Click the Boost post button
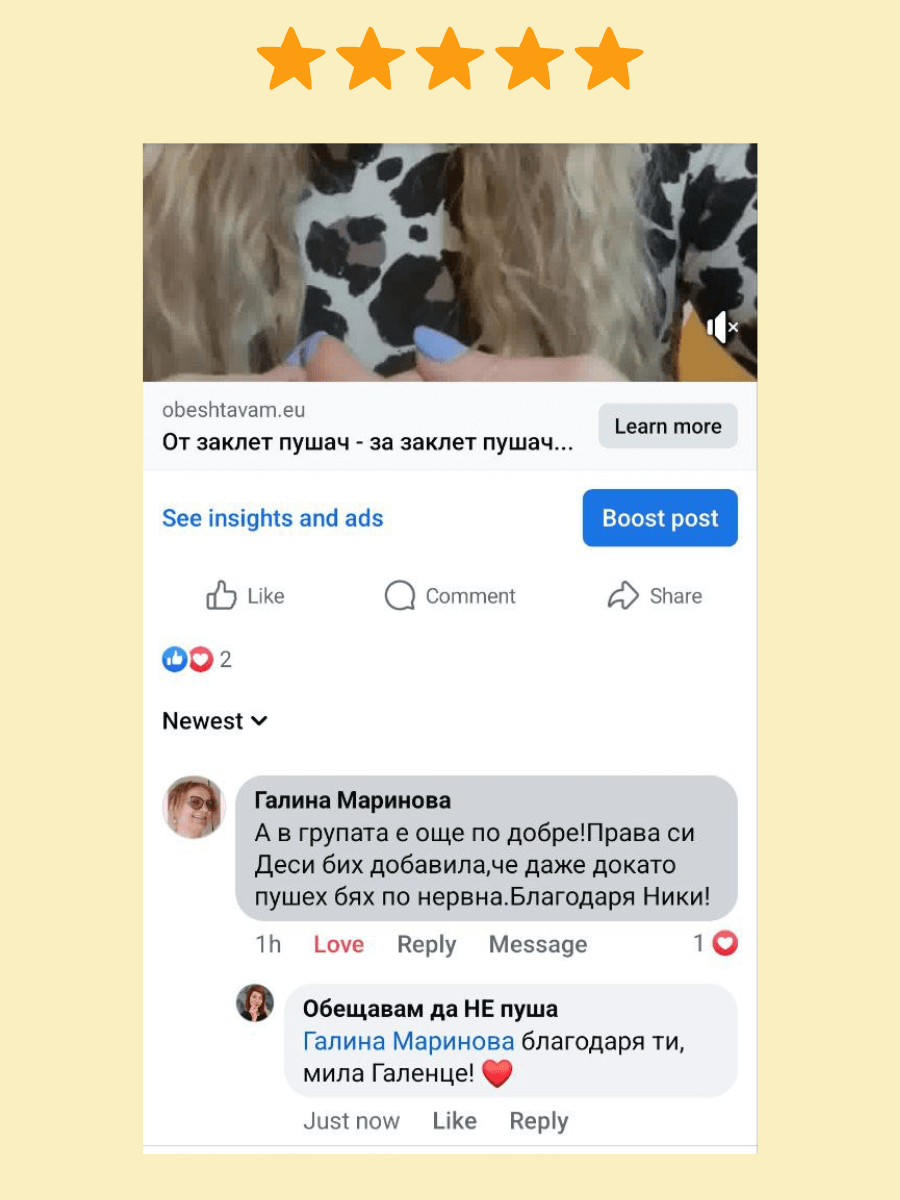900x1200 pixels. pyautogui.click(x=660, y=518)
